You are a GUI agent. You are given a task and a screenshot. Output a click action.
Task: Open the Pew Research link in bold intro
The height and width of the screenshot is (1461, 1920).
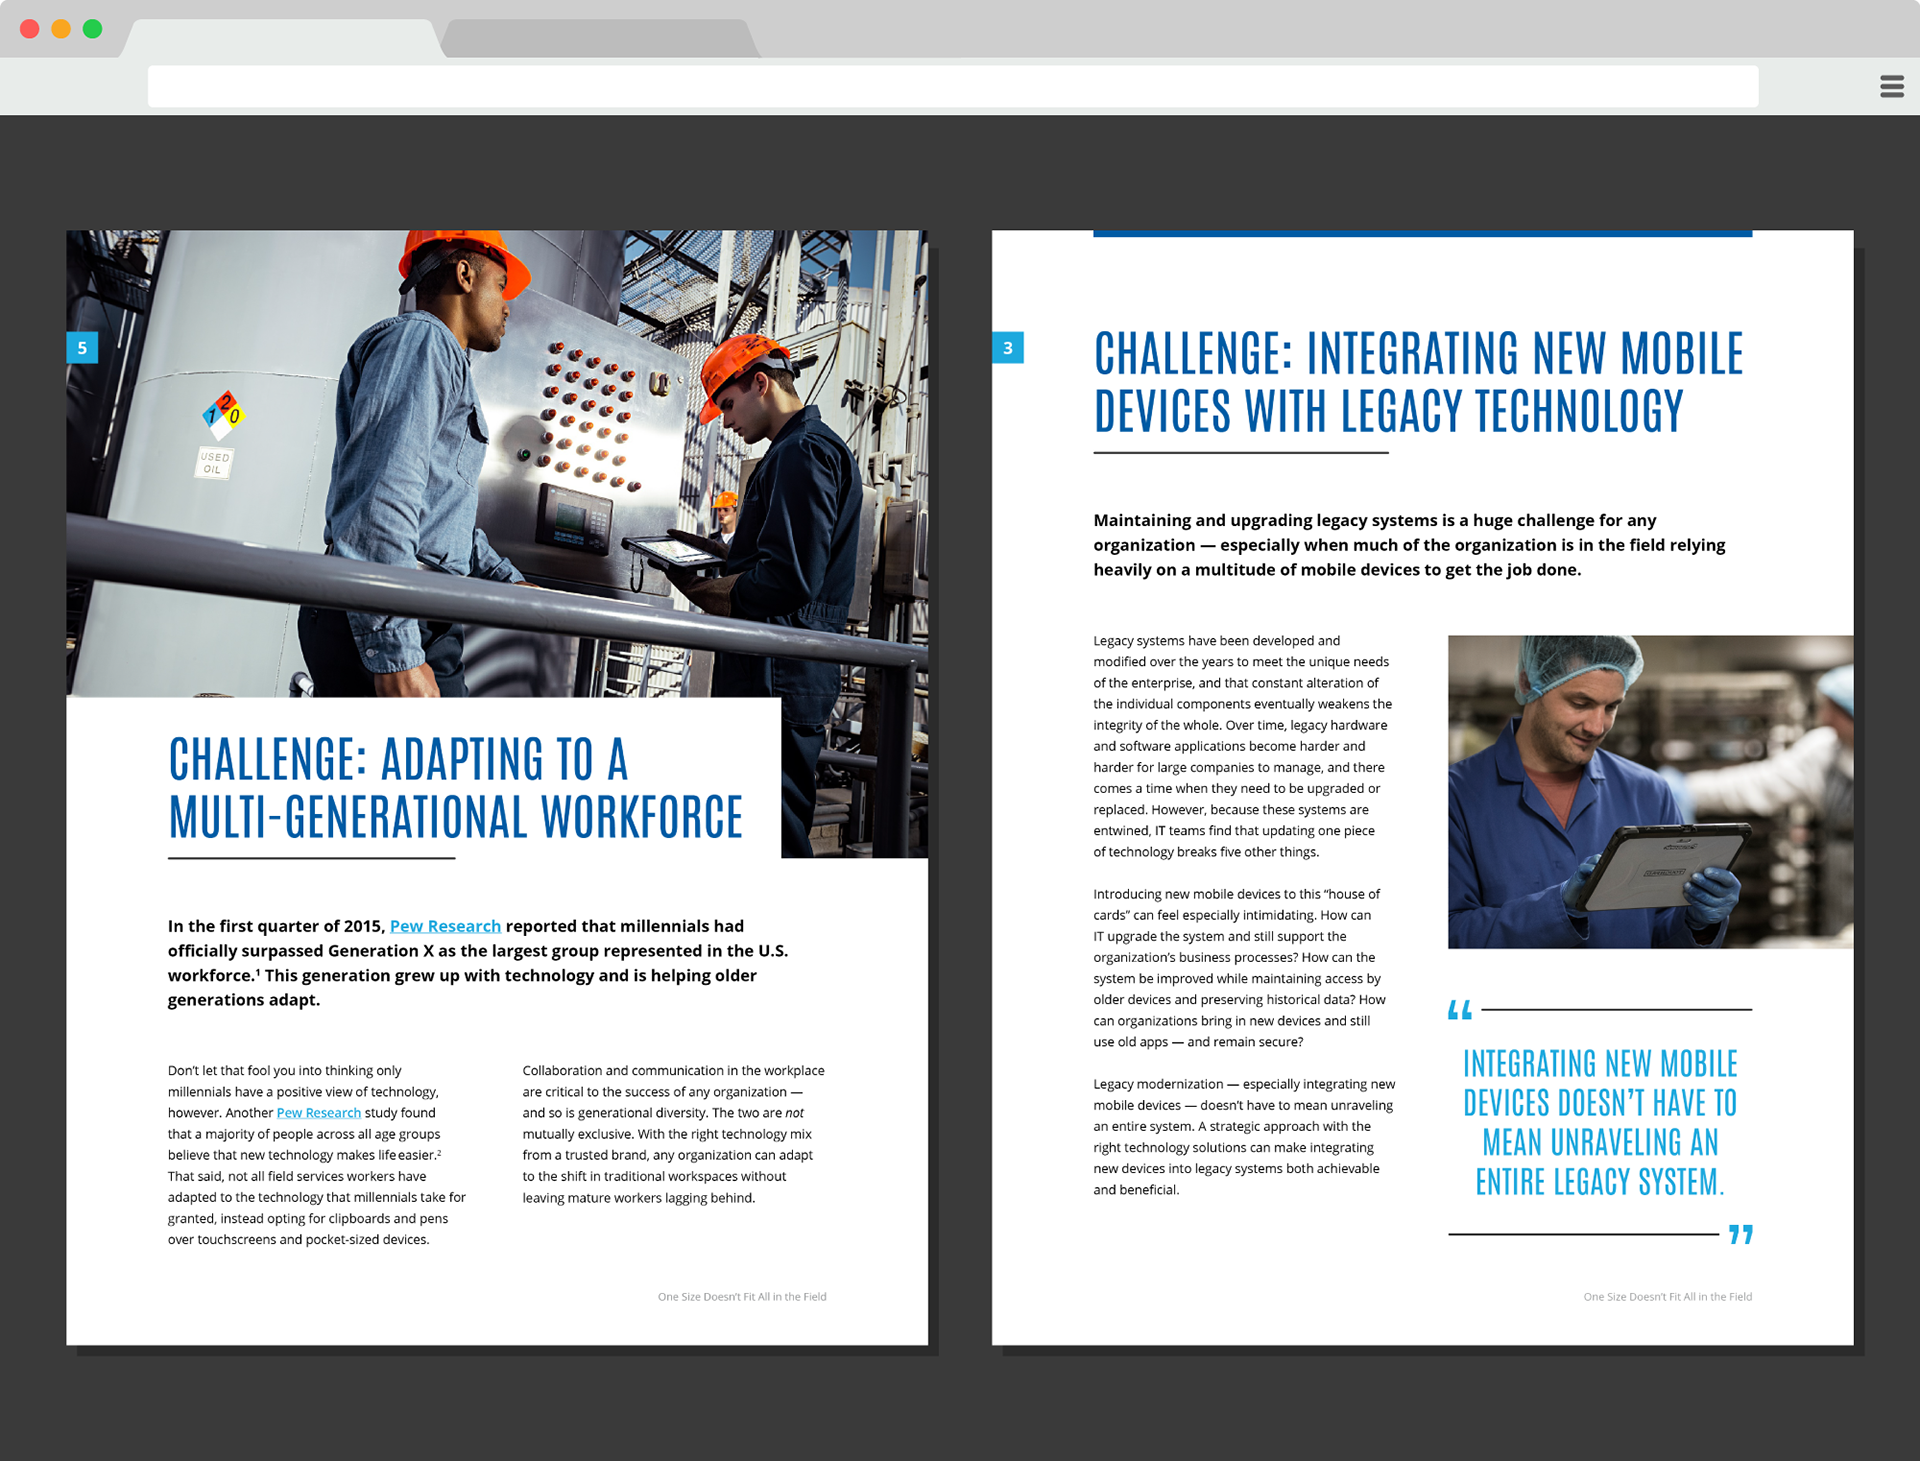pyautogui.click(x=445, y=926)
